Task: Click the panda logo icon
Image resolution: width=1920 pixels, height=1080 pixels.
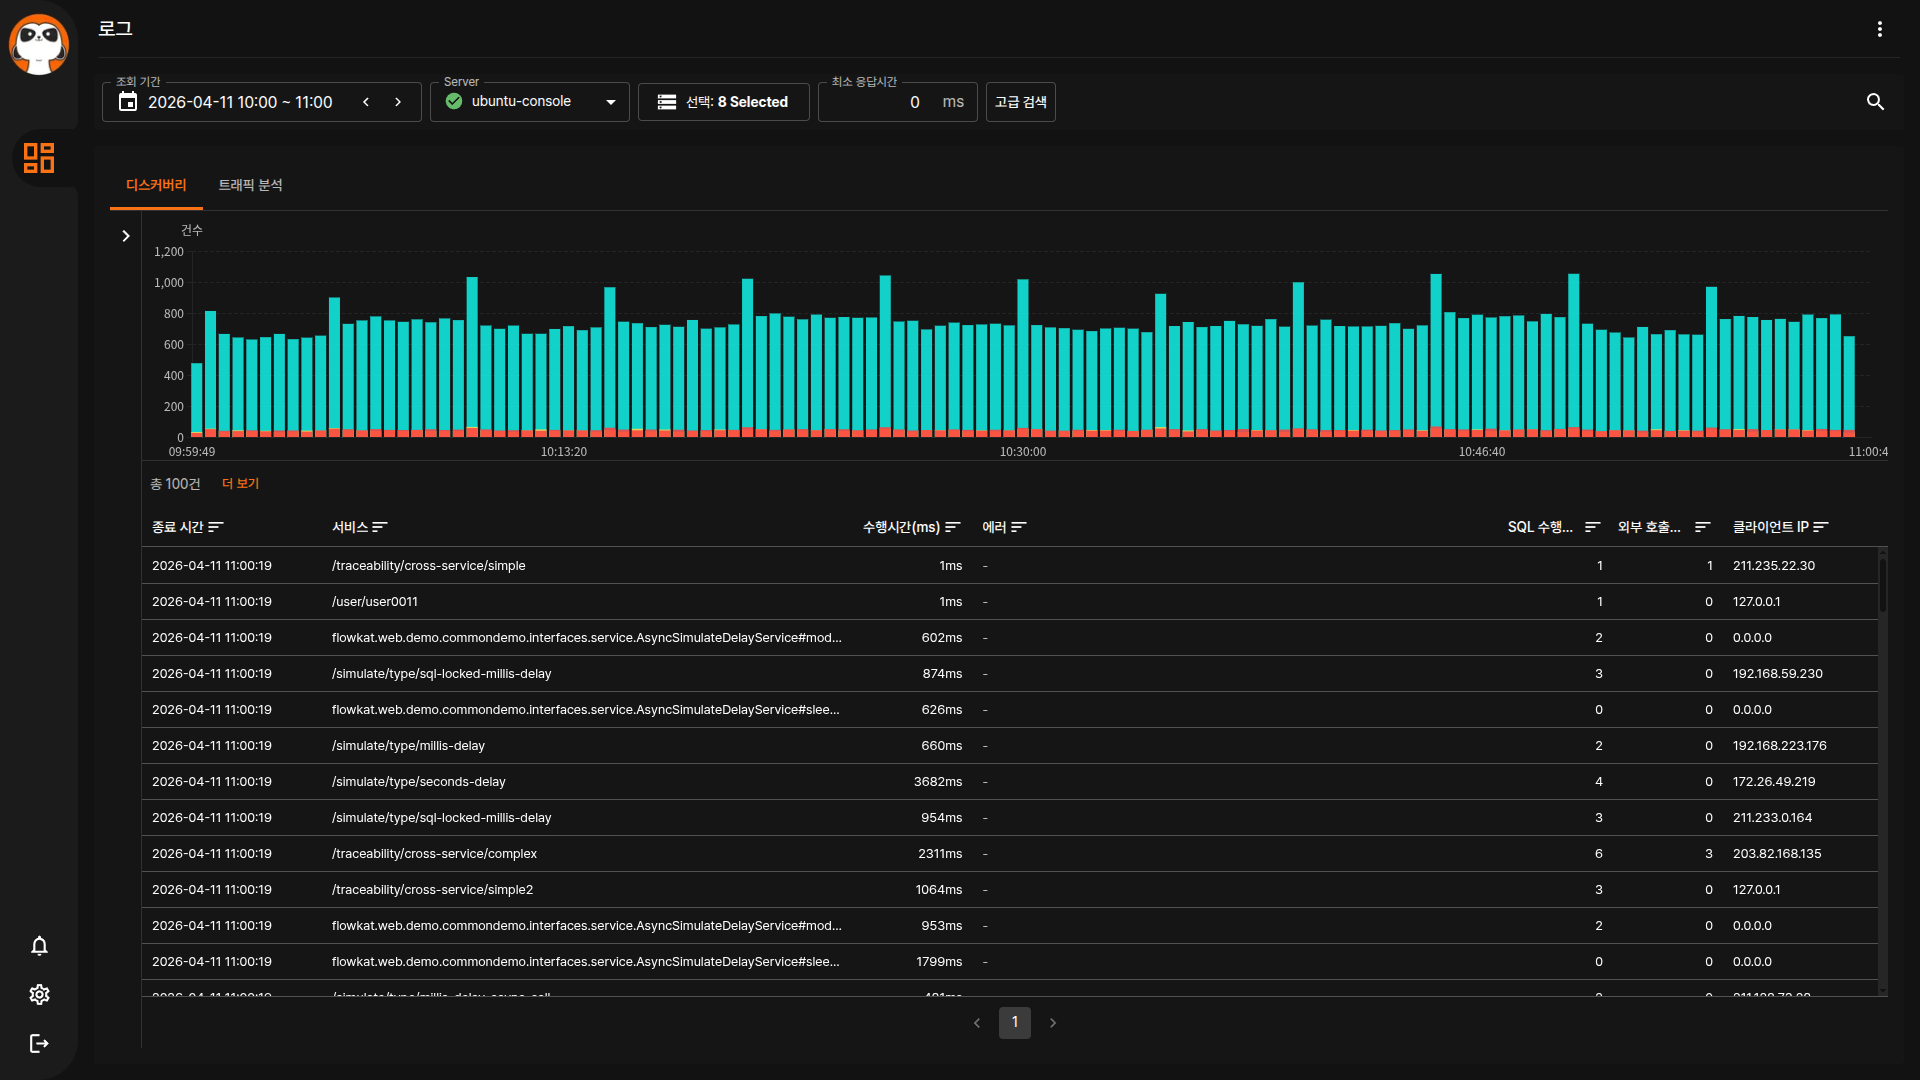Action: [x=39, y=45]
